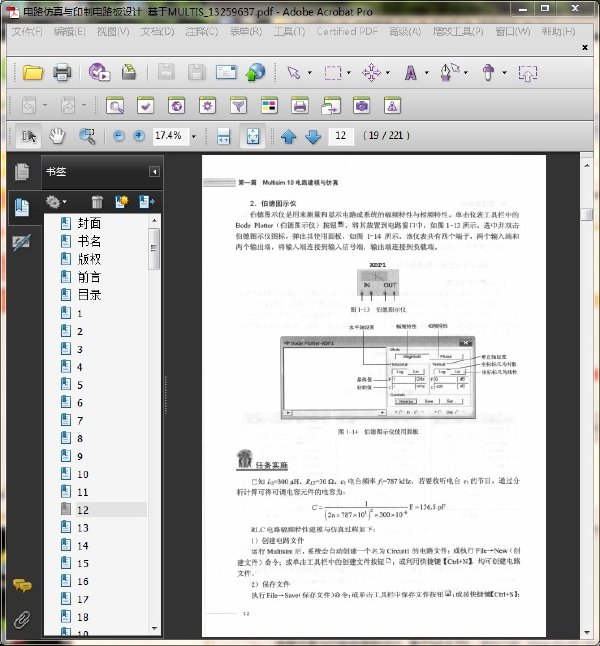Select the pen nib tool
This screenshot has width=600, height=646.
click(449, 73)
